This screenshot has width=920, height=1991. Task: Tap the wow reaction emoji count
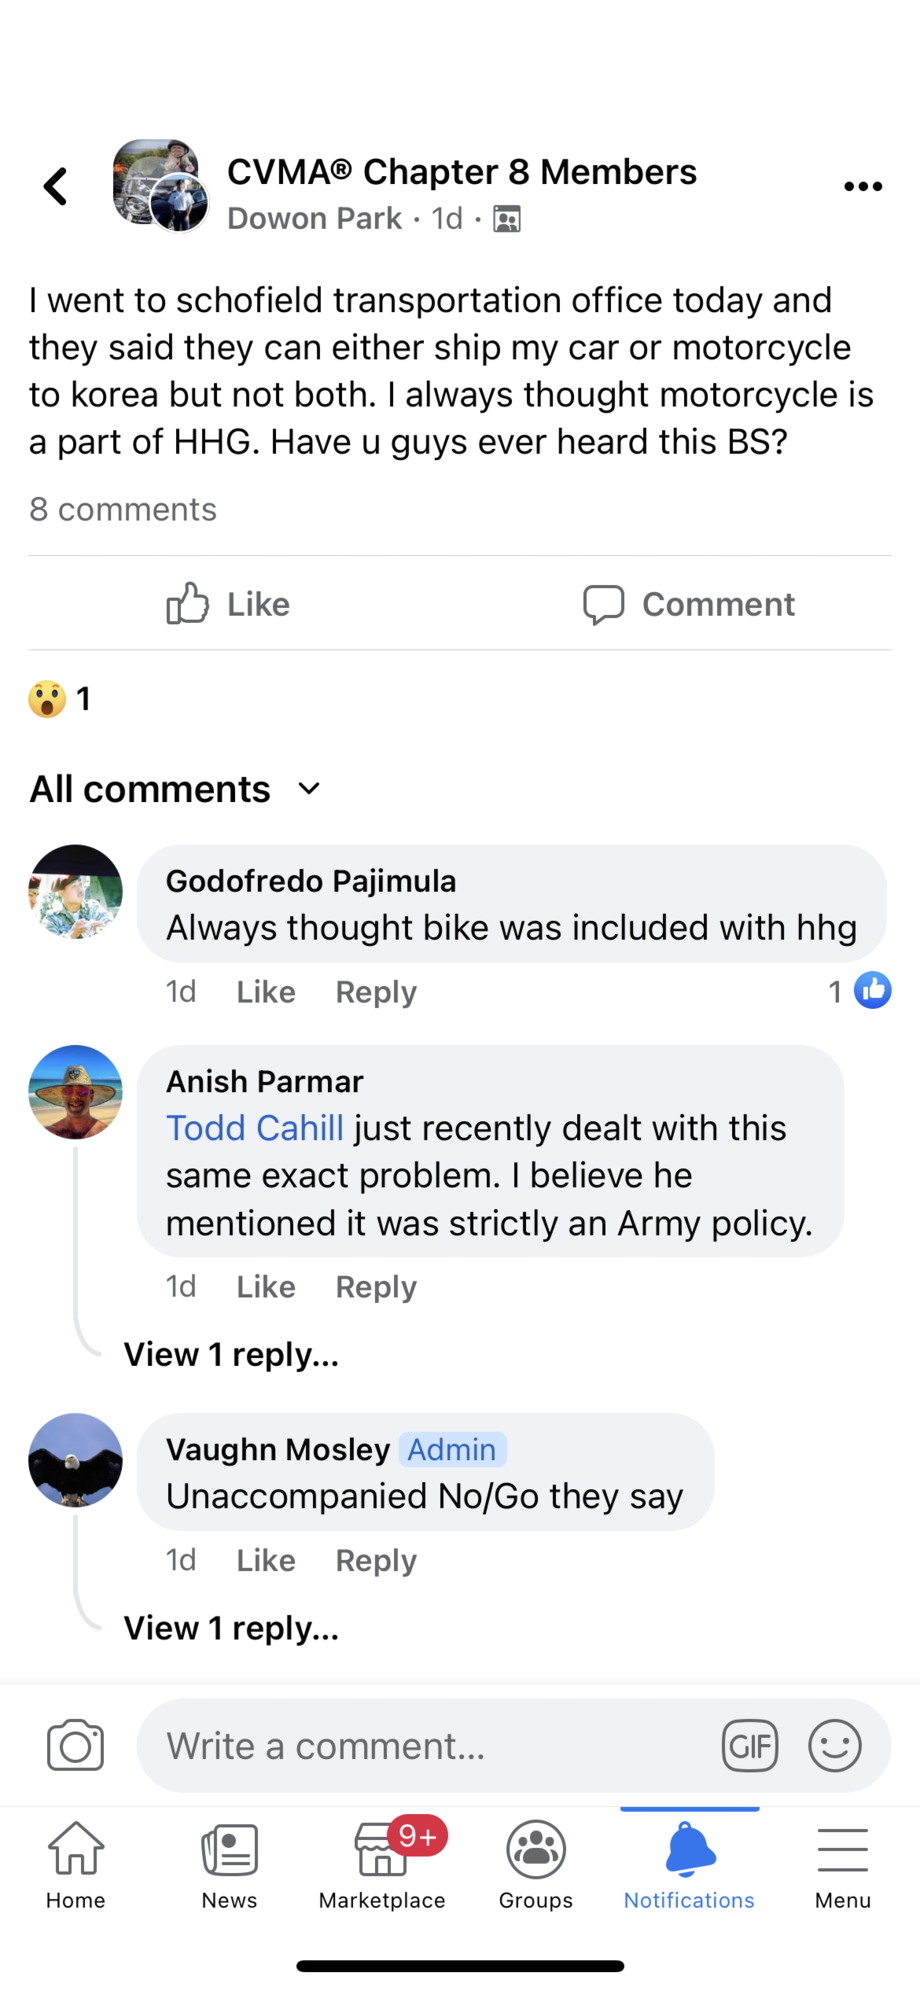pos(60,699)
